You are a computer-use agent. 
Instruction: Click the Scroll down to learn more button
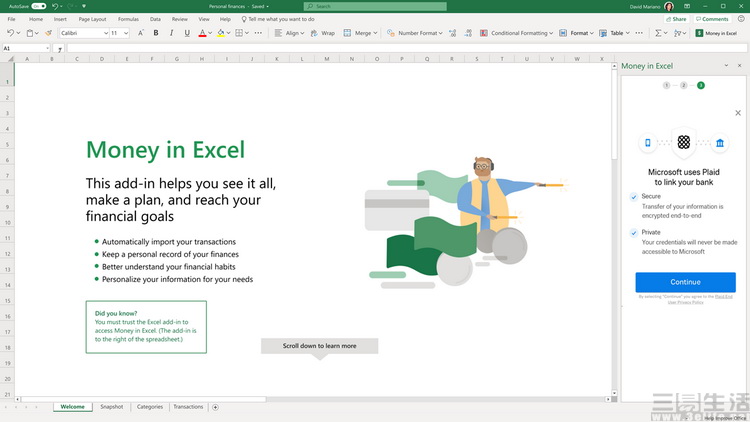[x=320, y=346]
